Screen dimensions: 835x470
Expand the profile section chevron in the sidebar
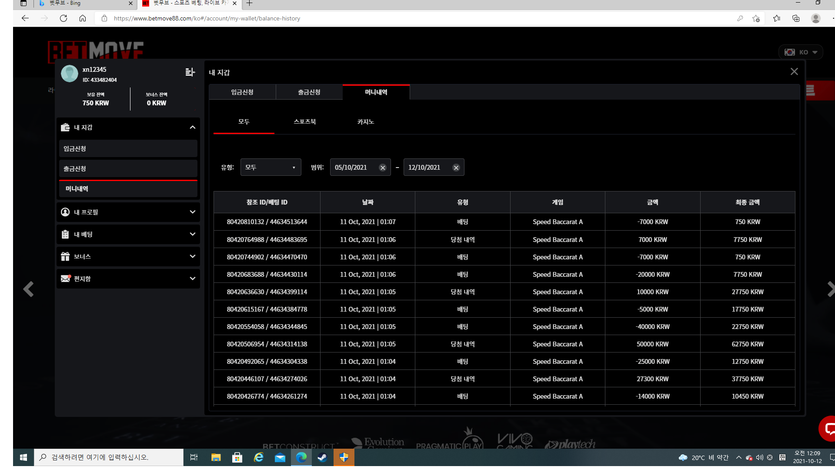(x=192, y=212)
